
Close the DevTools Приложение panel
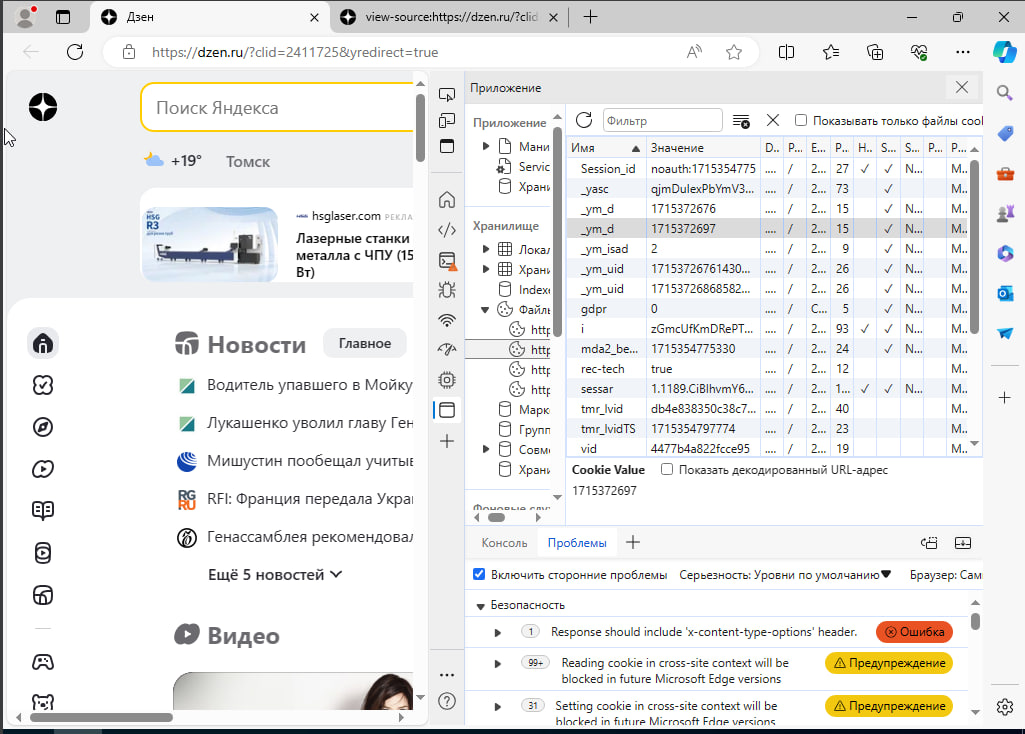tap(962, 88)
